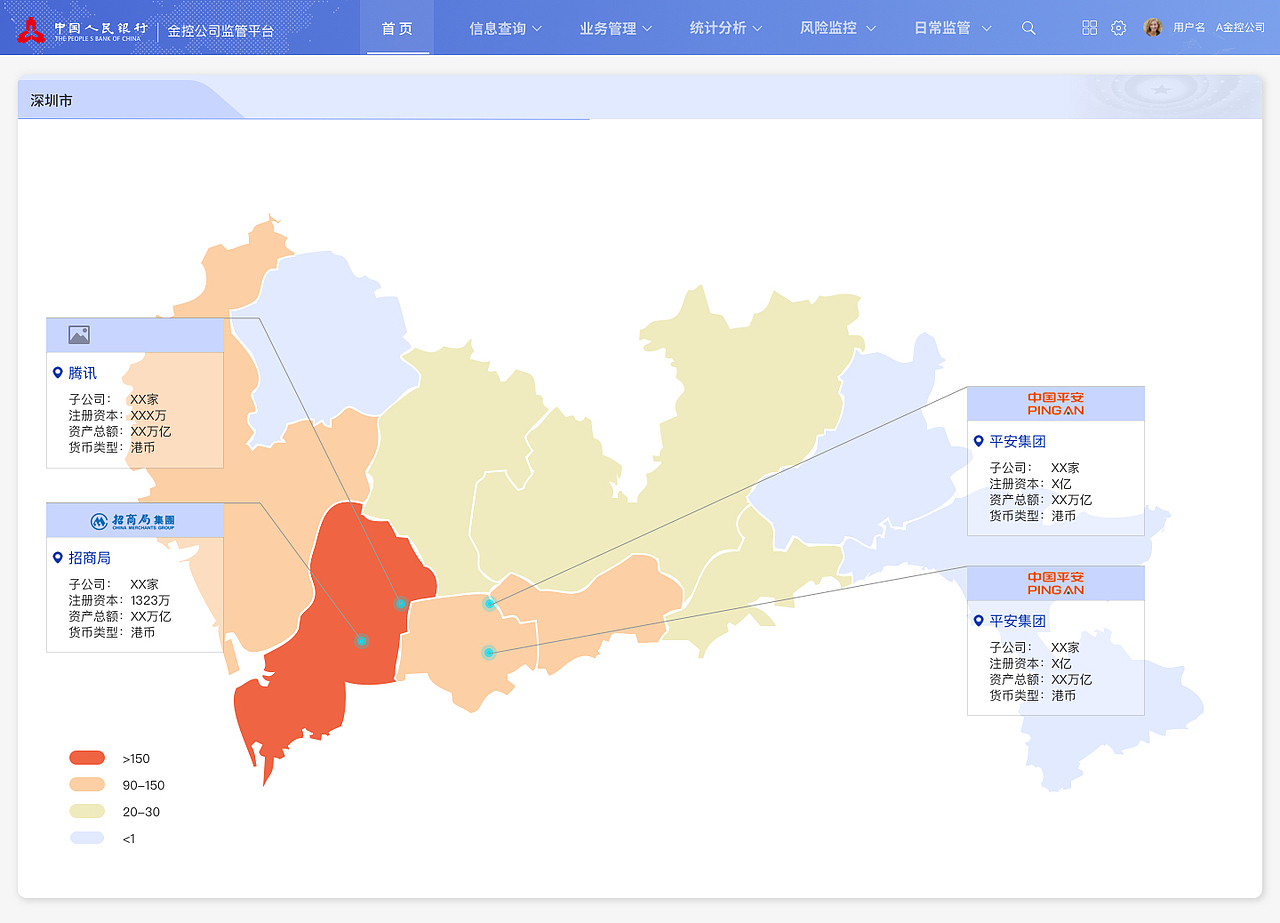Click the beige 20–30 legend swatch

[87, 811]
